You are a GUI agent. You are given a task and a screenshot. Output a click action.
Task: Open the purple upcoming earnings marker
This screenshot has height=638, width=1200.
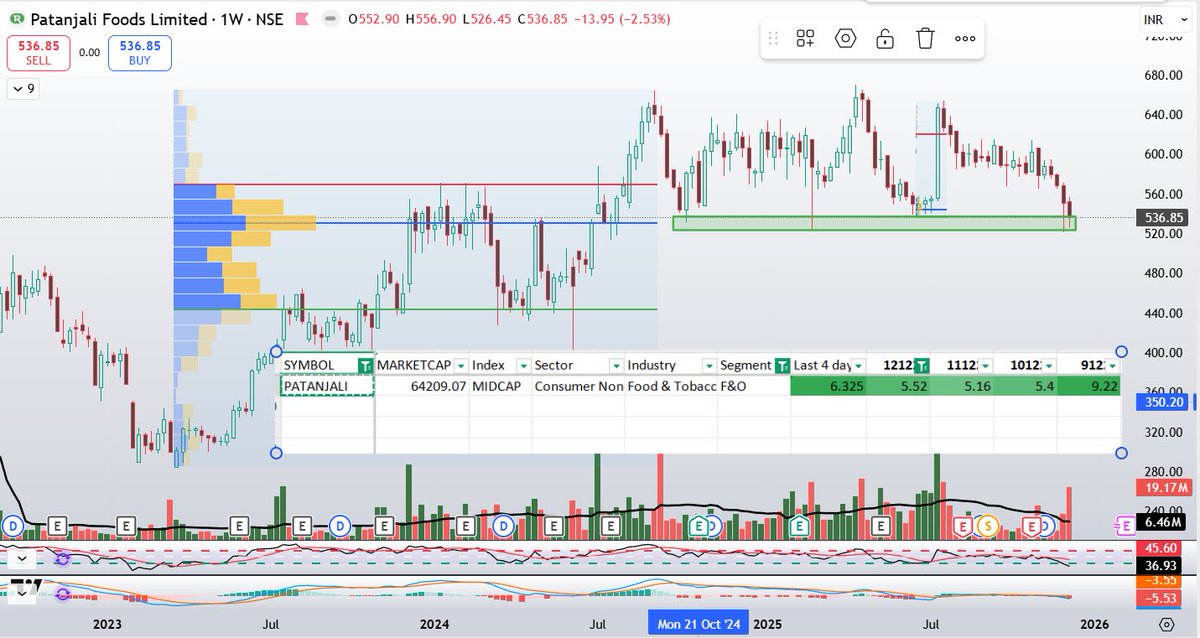pyautogui.click(x=1125, y=525)
